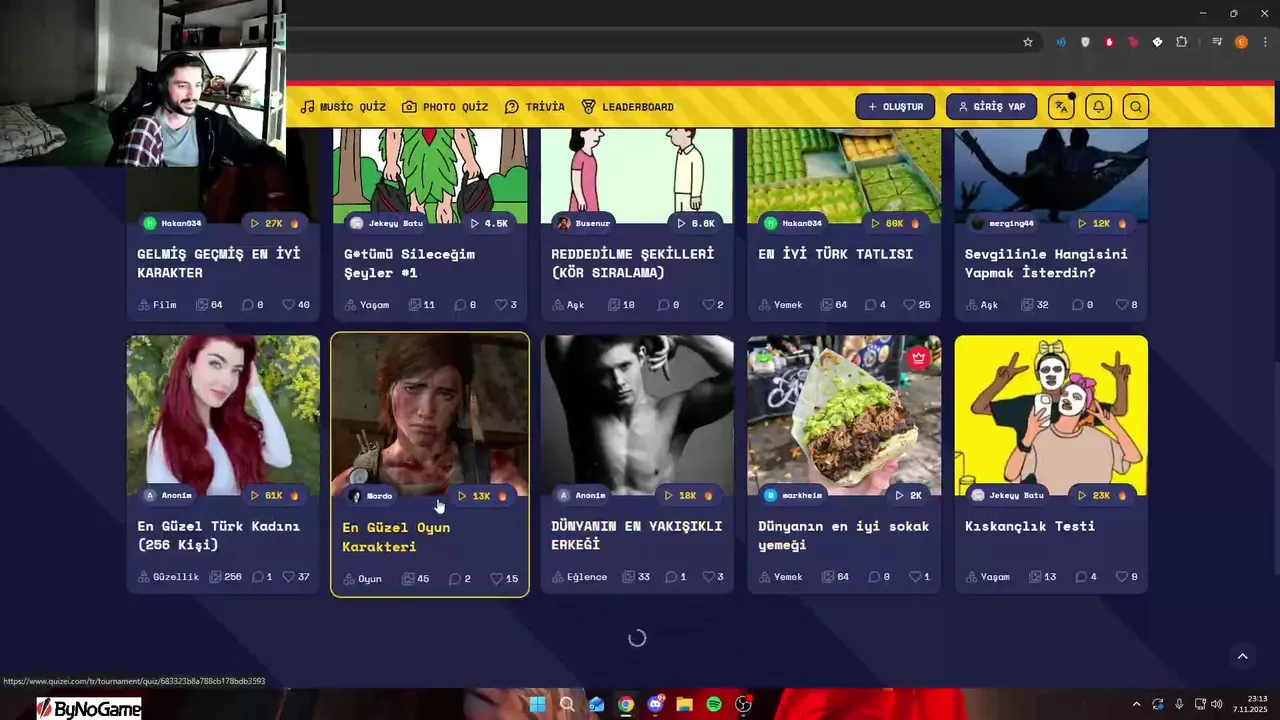Click the Oluştur create button

tap(895, 107)
